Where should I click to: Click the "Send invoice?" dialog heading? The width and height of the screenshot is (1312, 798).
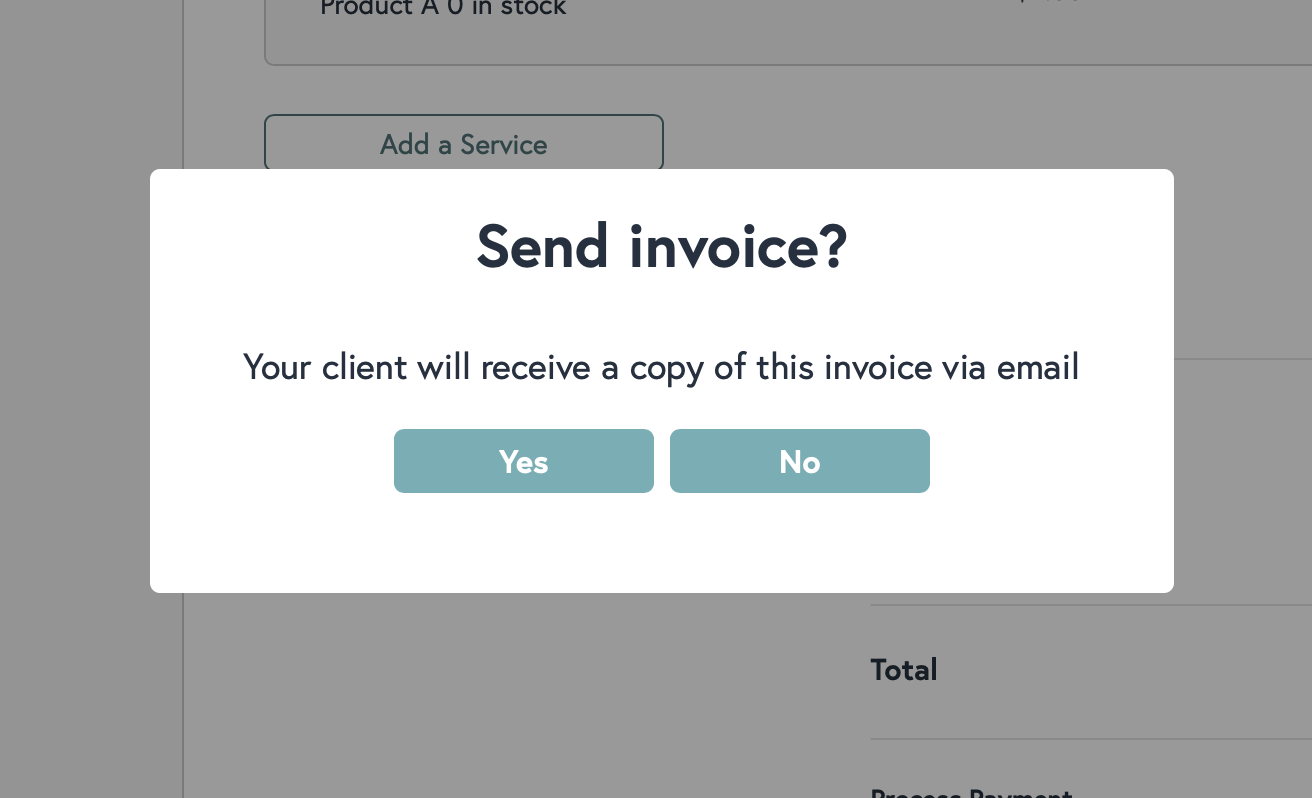click(661, 246)
